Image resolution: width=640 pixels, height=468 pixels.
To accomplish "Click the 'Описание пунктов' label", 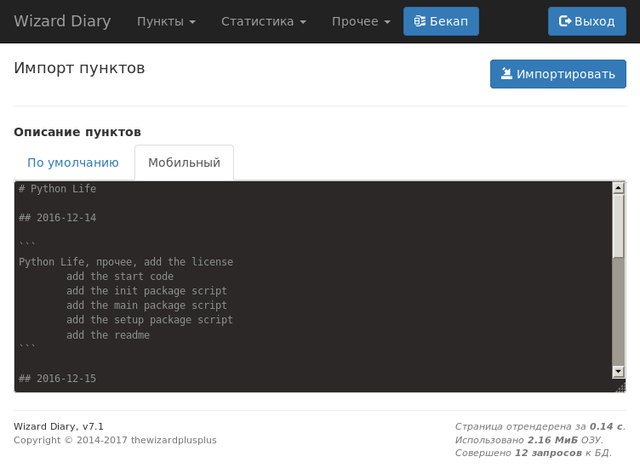I will tap(78, 132).
